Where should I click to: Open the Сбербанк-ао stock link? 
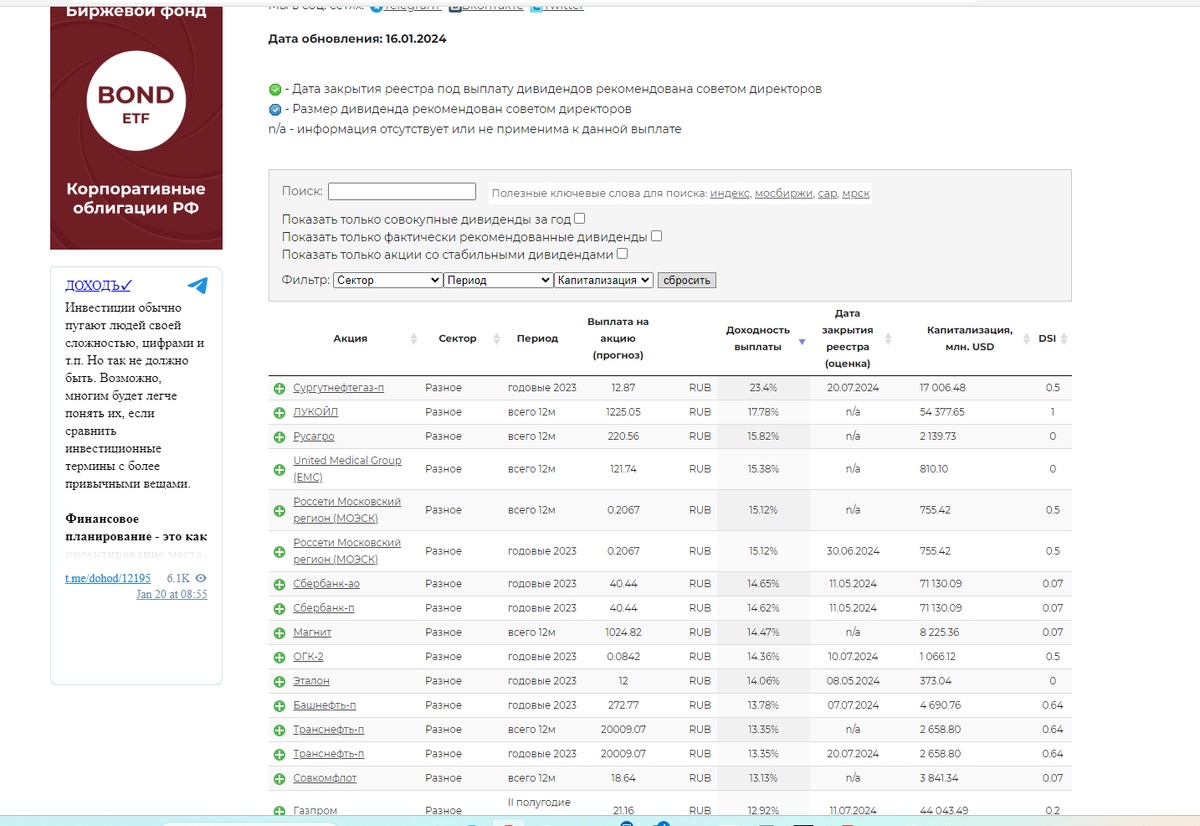pyautogui.click(x=326, y=584)
